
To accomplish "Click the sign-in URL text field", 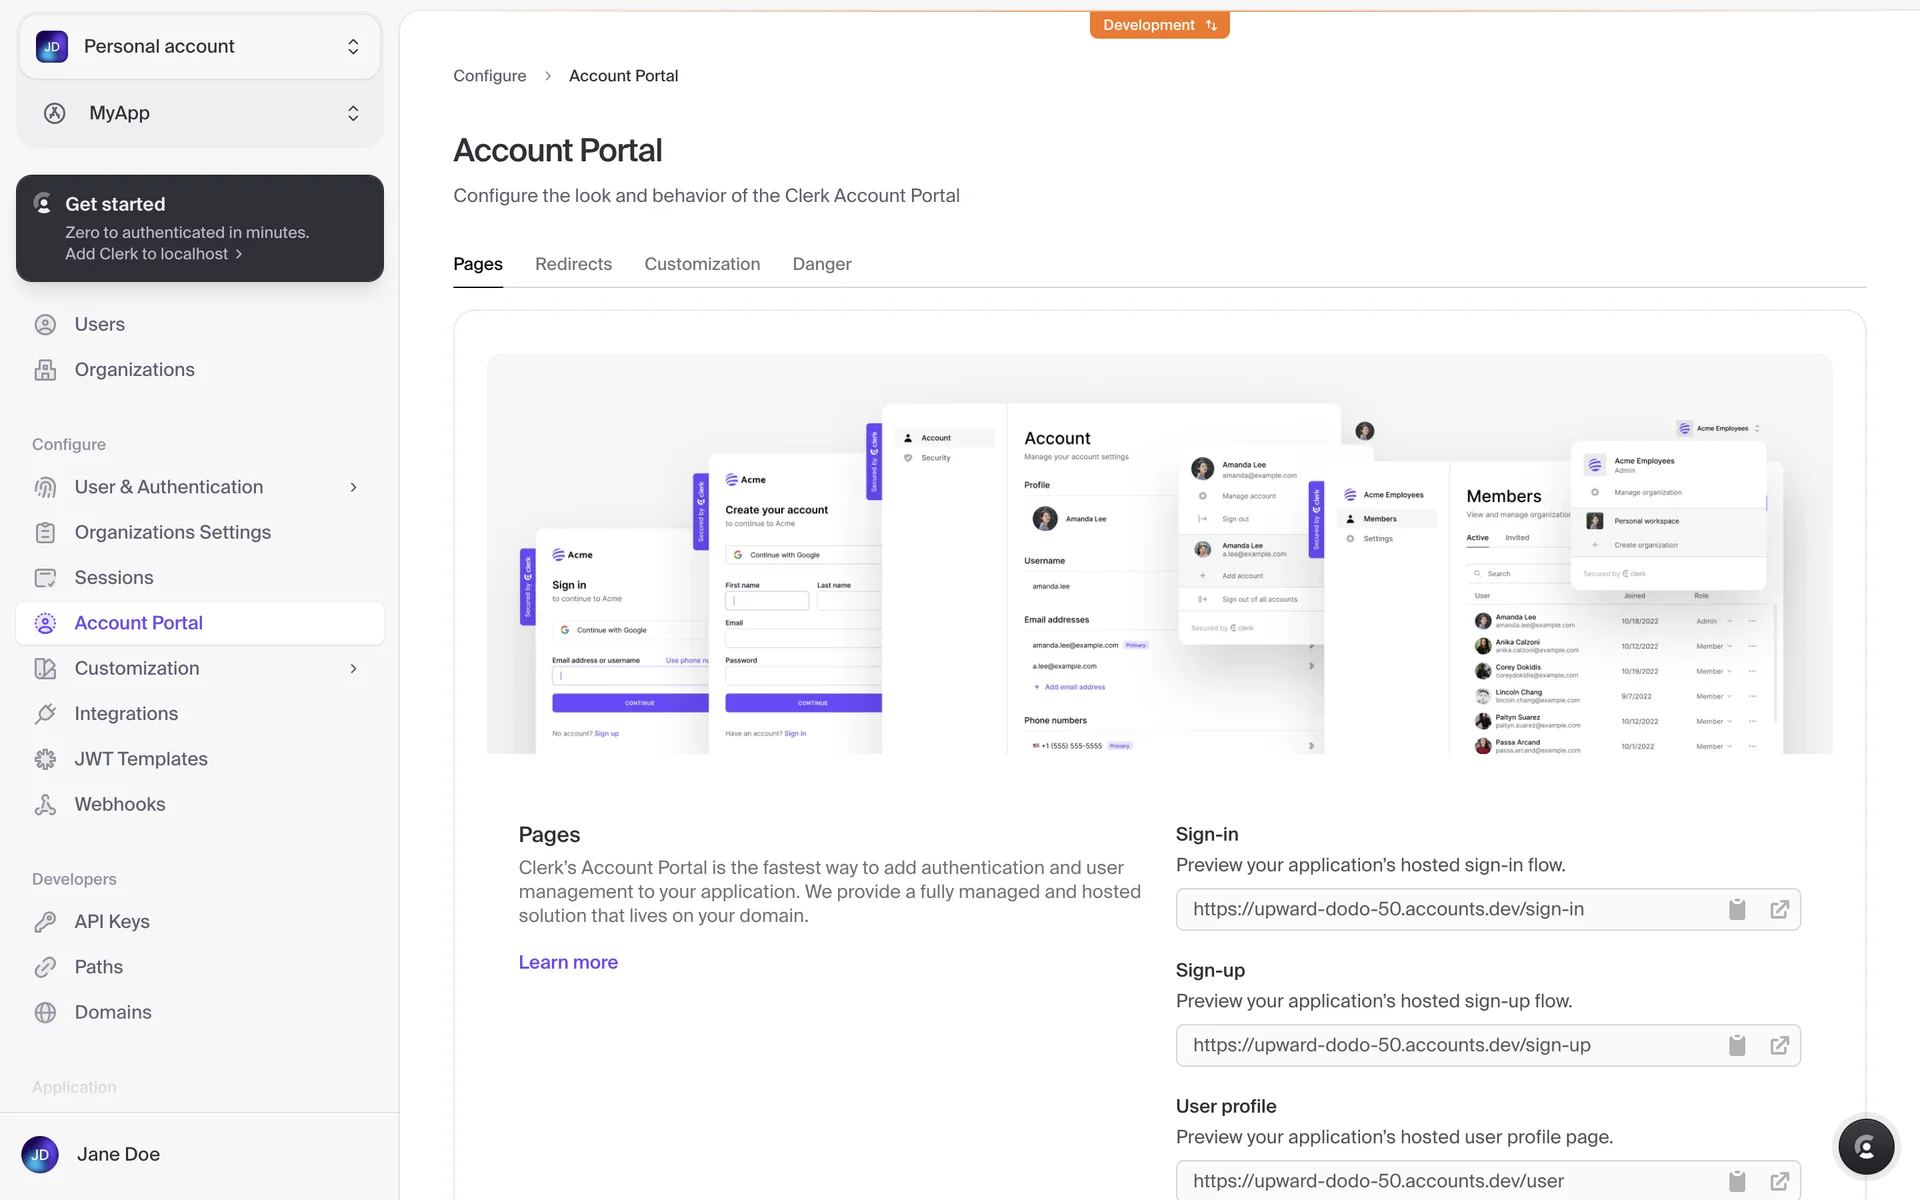I will point(1440,909).
